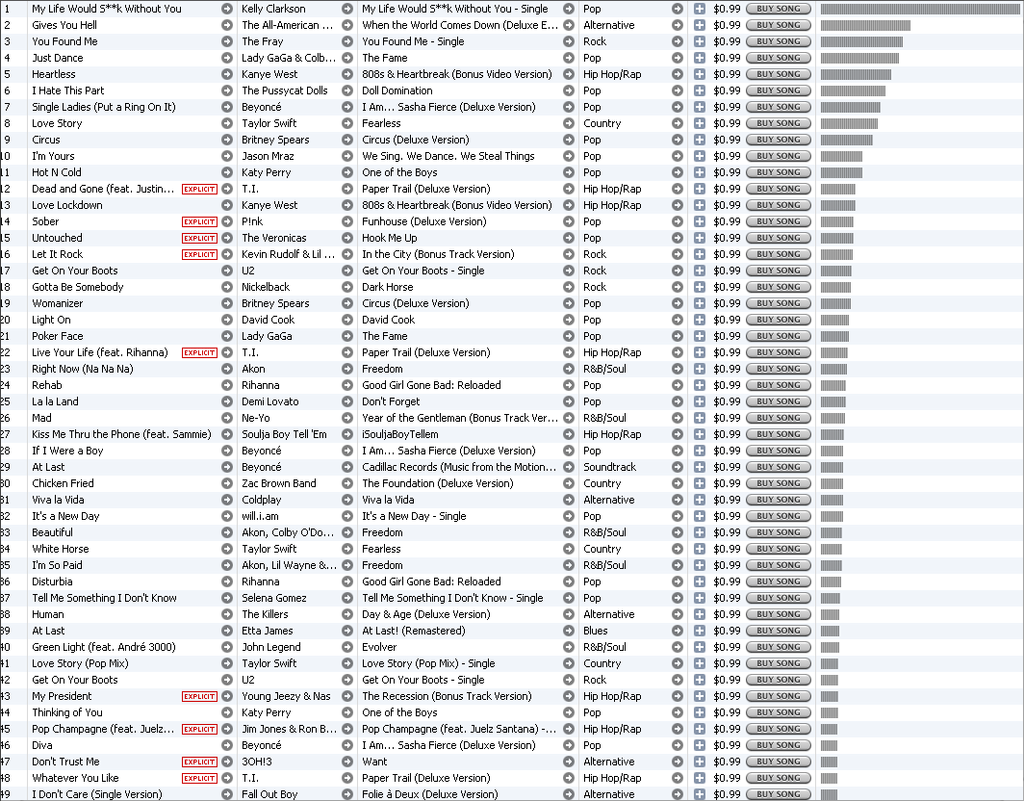The height and width of the screenshot is (801, 1024).
Task: Open plus button options for Diva
Action: tap(700, 745)
